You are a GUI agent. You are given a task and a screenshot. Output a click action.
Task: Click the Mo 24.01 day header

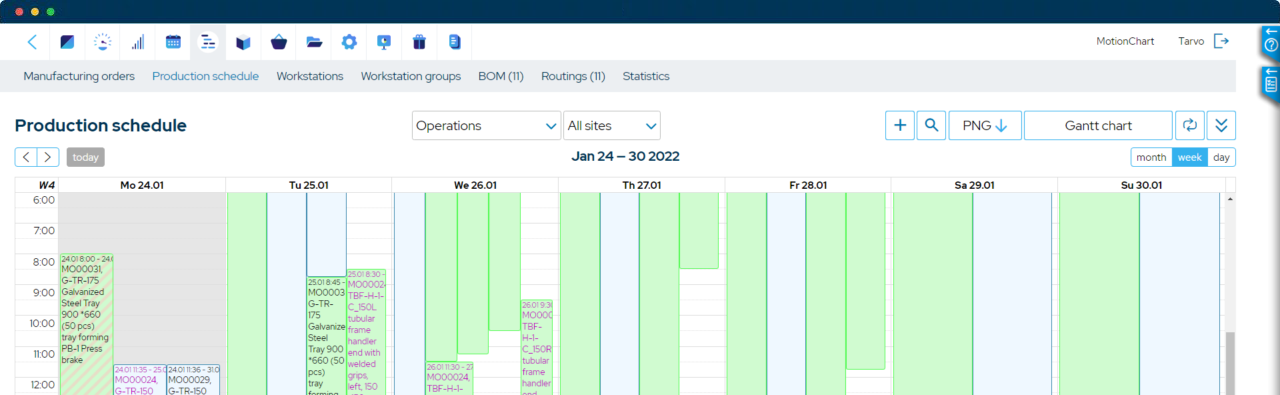pos(142,185)
